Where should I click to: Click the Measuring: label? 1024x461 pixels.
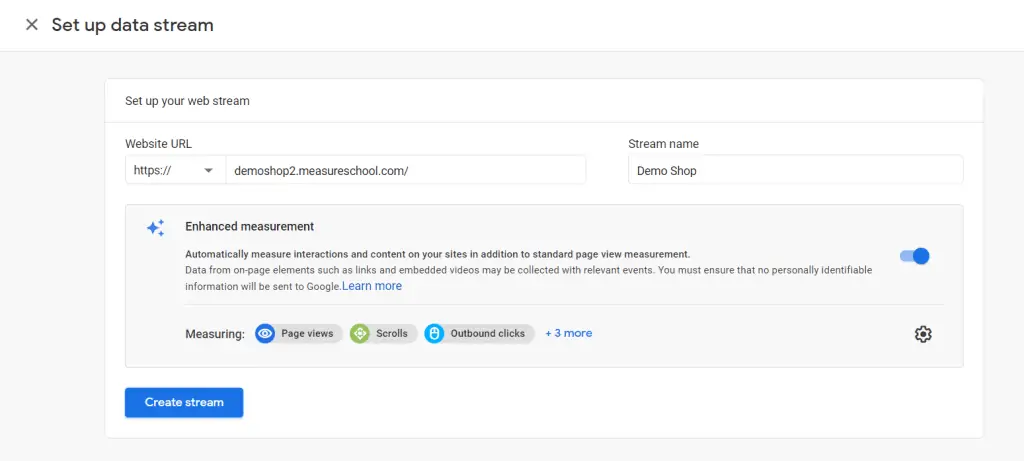(x=215, y=334)
